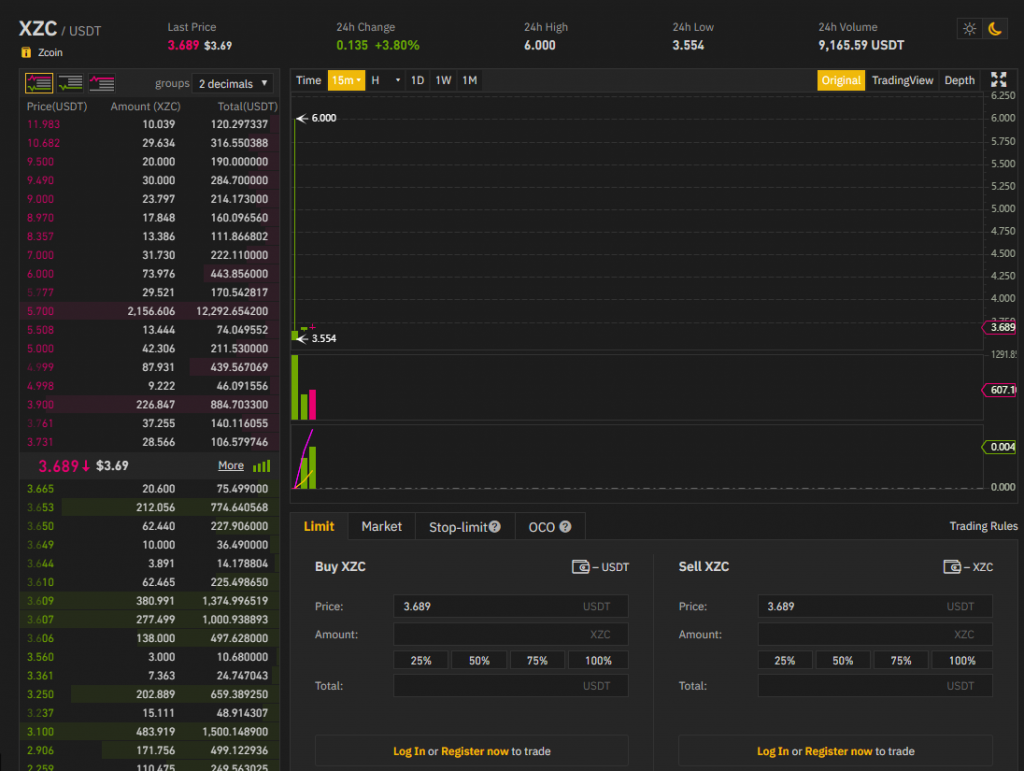
Task: Click the Stop-limit help question mark
Action: (x=494, y=527)
